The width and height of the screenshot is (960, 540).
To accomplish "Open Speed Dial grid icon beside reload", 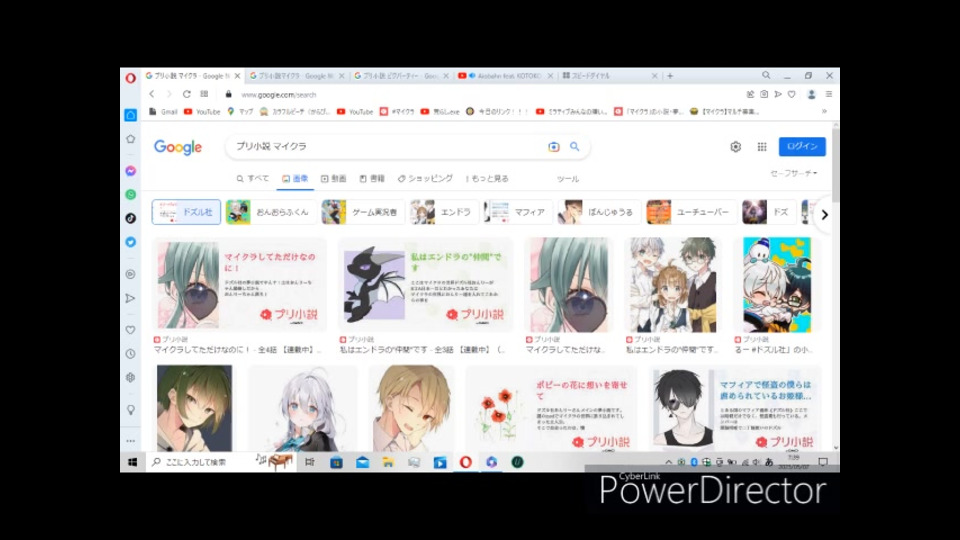I will (x=204, y=94).
